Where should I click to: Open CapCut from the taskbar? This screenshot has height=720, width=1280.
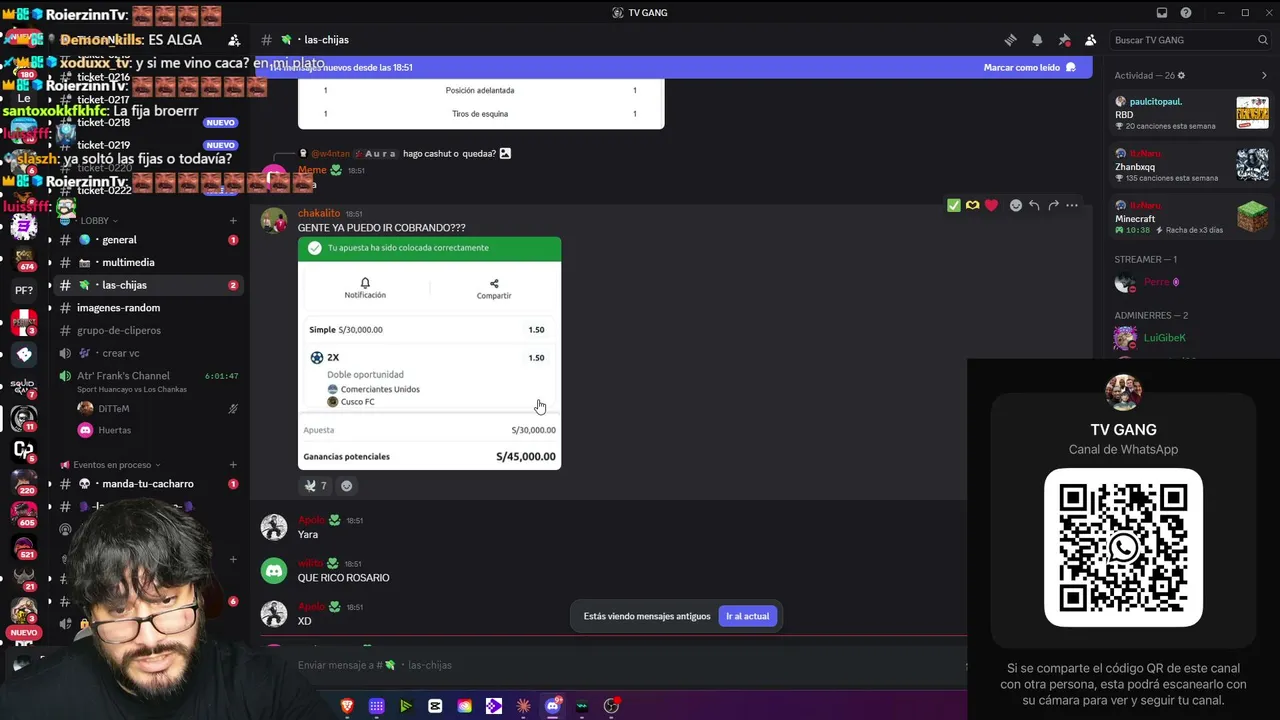[x=435, y=706]
